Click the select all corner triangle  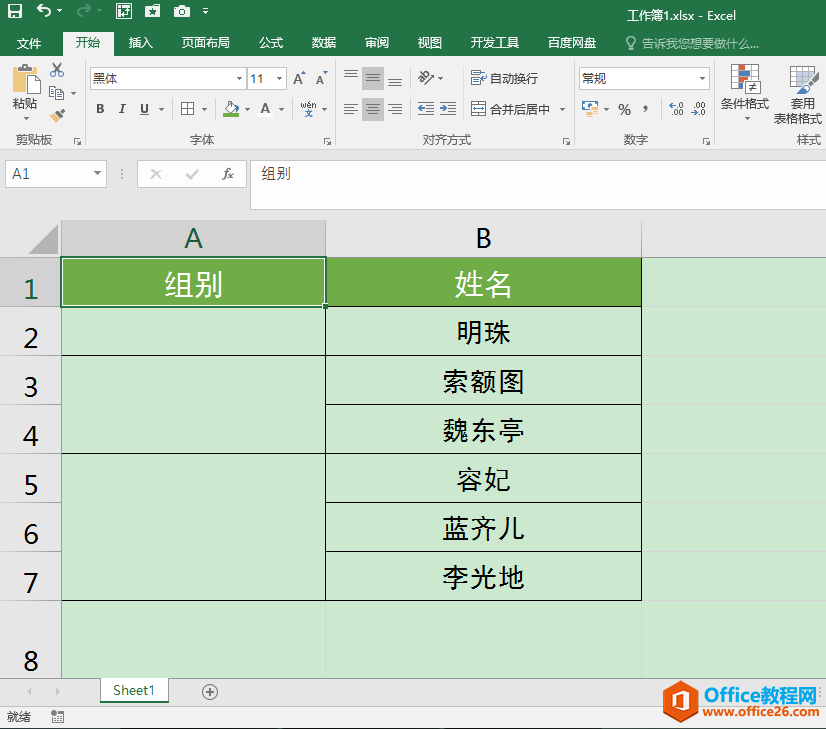point(43,239)
